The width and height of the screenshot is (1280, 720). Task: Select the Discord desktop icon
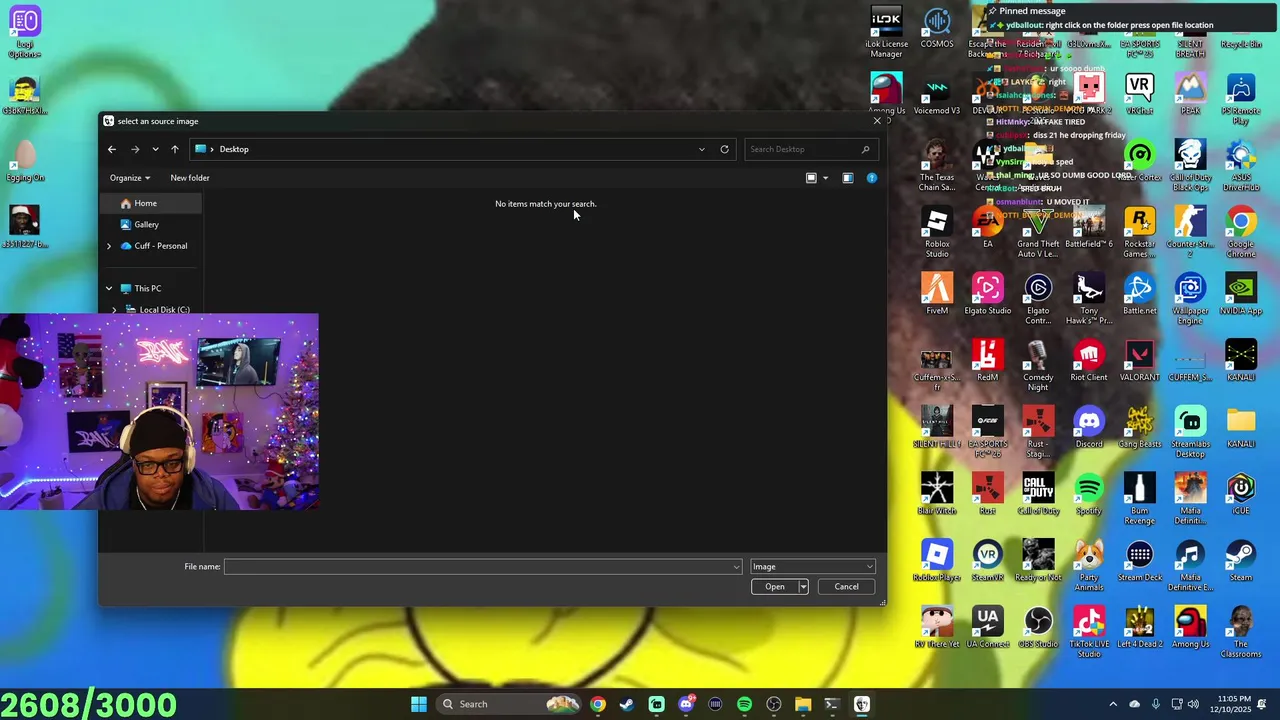tap(1089, 427)
